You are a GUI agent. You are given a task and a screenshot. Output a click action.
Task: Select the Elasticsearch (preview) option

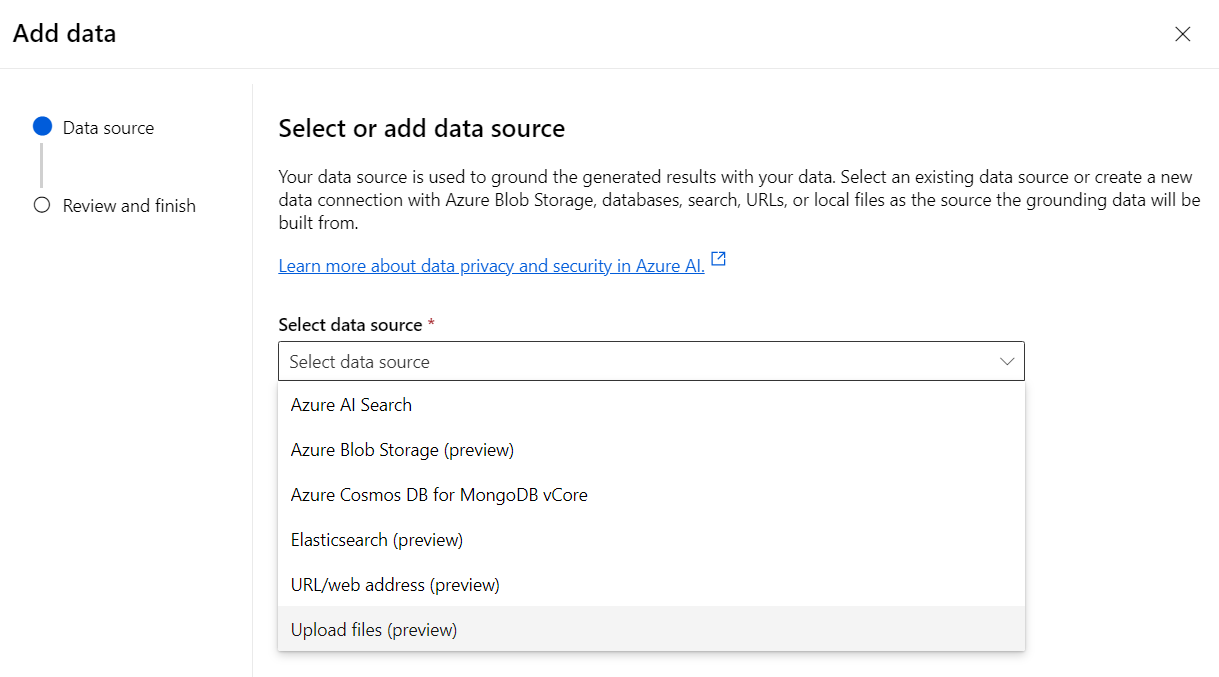[x=377, y=540]
